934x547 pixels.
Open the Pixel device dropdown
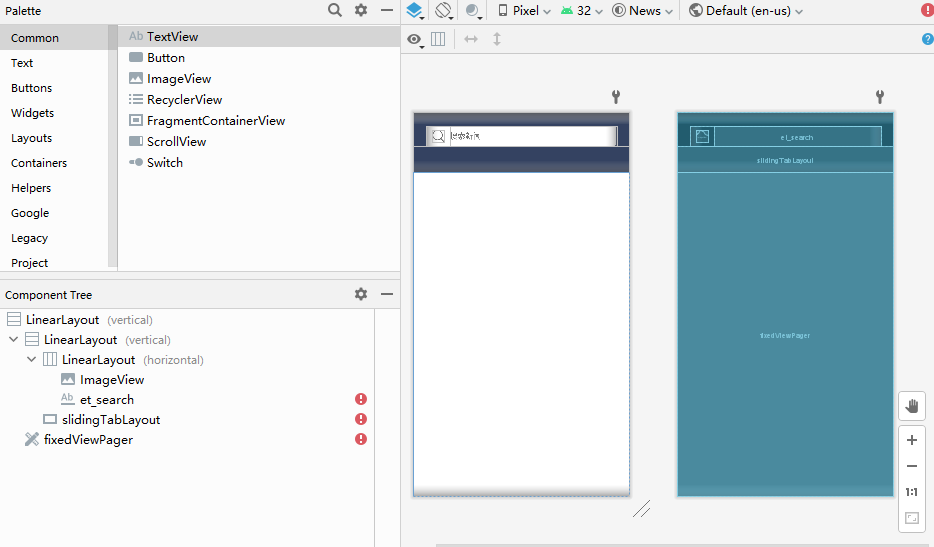click(x=525, y=11)
